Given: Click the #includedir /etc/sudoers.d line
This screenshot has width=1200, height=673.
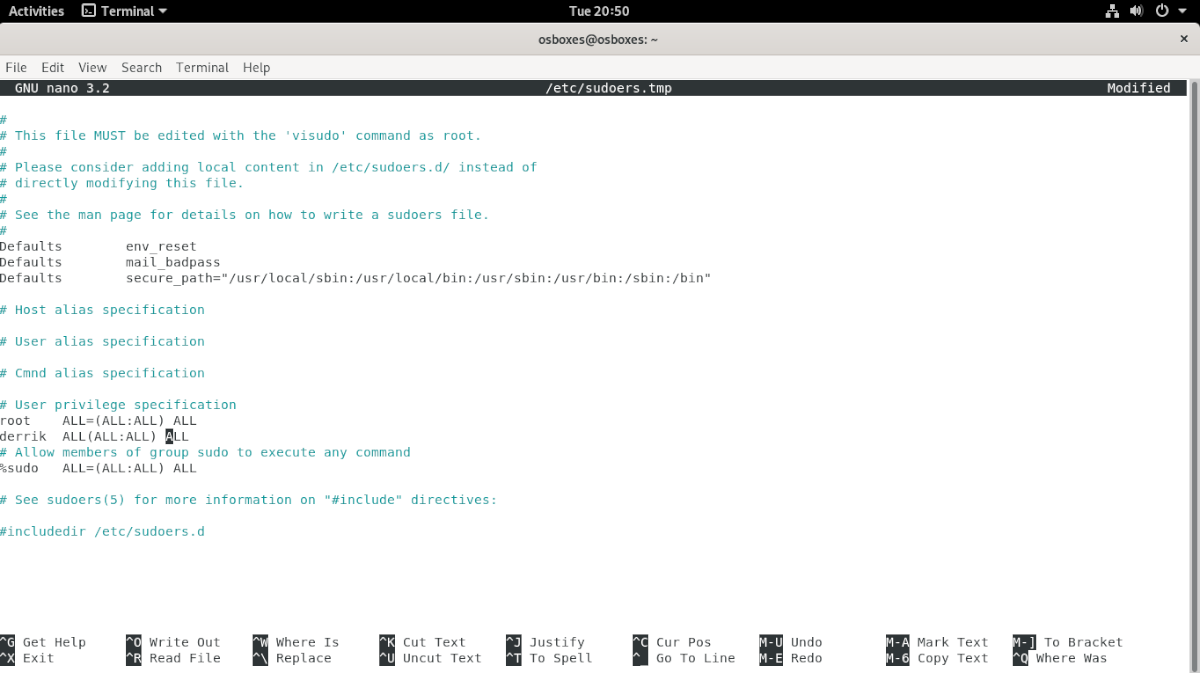Looking at the screenshot, I should pyautogui.click(x=102, y=531).
